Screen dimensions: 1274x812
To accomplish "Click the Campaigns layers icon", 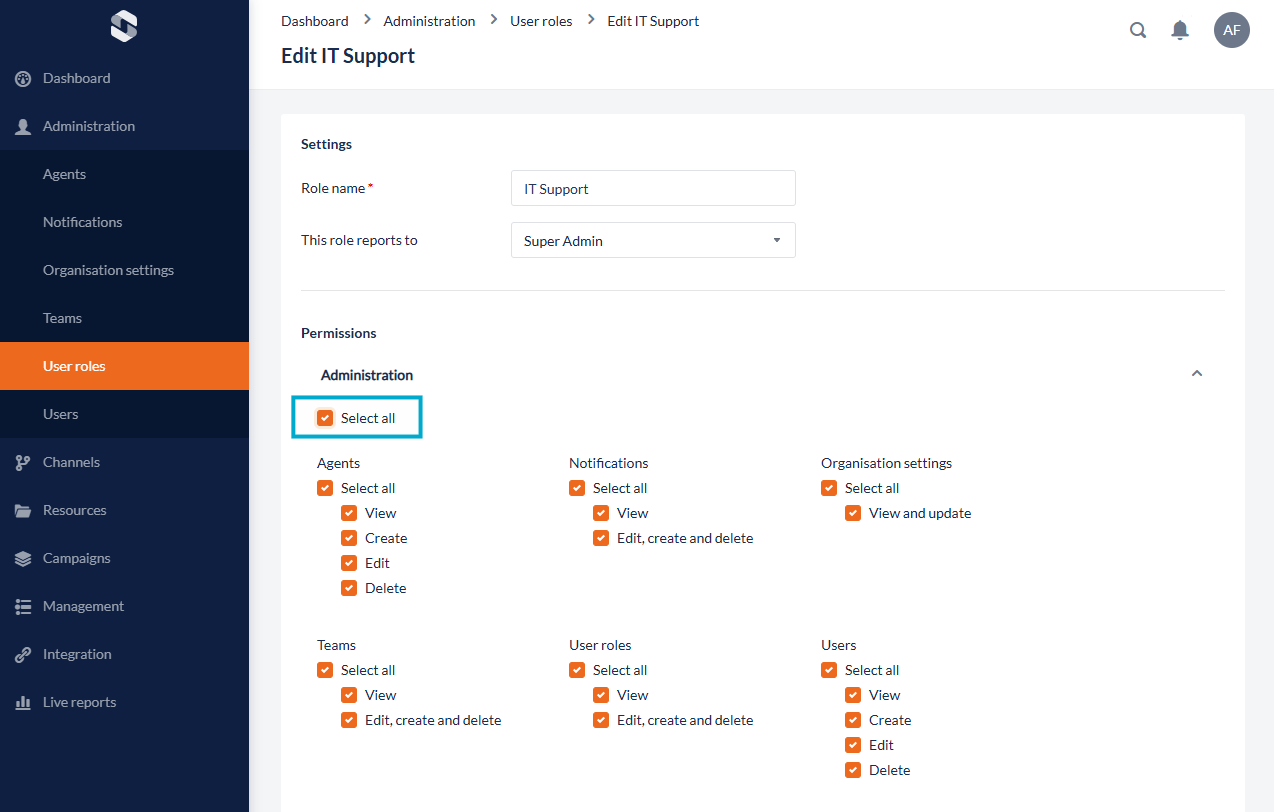I will [x=23, y=559].
